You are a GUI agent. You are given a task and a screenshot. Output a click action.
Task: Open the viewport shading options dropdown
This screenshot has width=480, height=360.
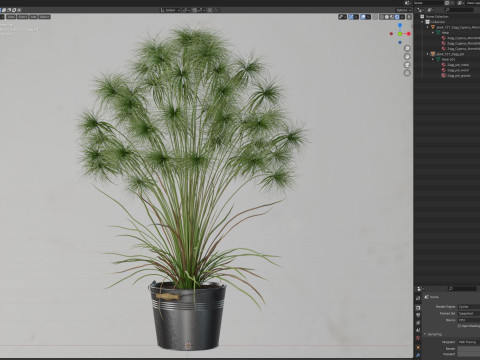click(x=402, y=17)
